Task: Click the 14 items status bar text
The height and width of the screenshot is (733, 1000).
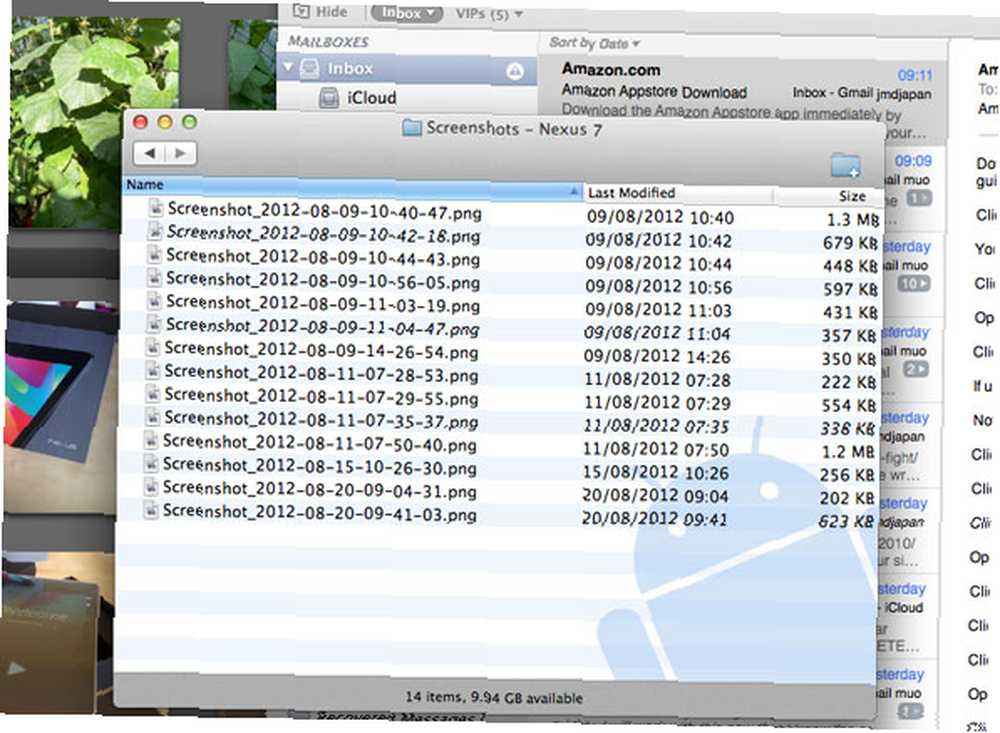Action: point(494,698)
